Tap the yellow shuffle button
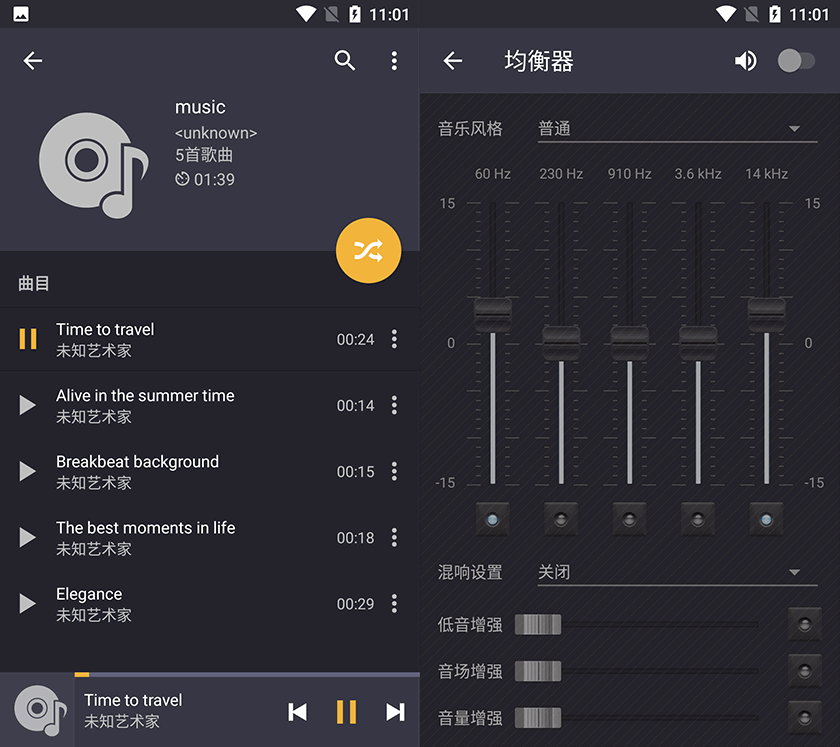840x747 pixels. coord(369,250)
